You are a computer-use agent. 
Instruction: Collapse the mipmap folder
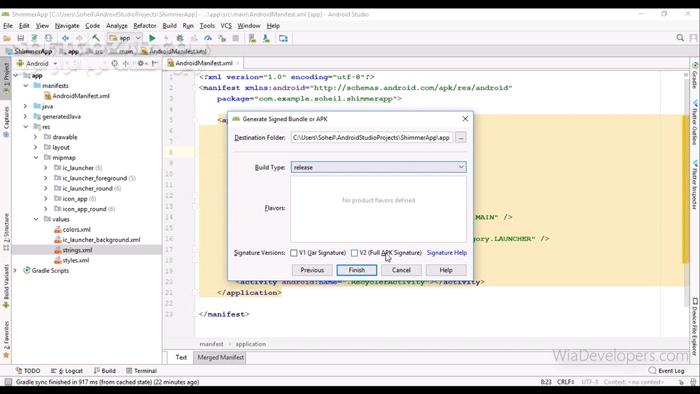click(36, 158)
